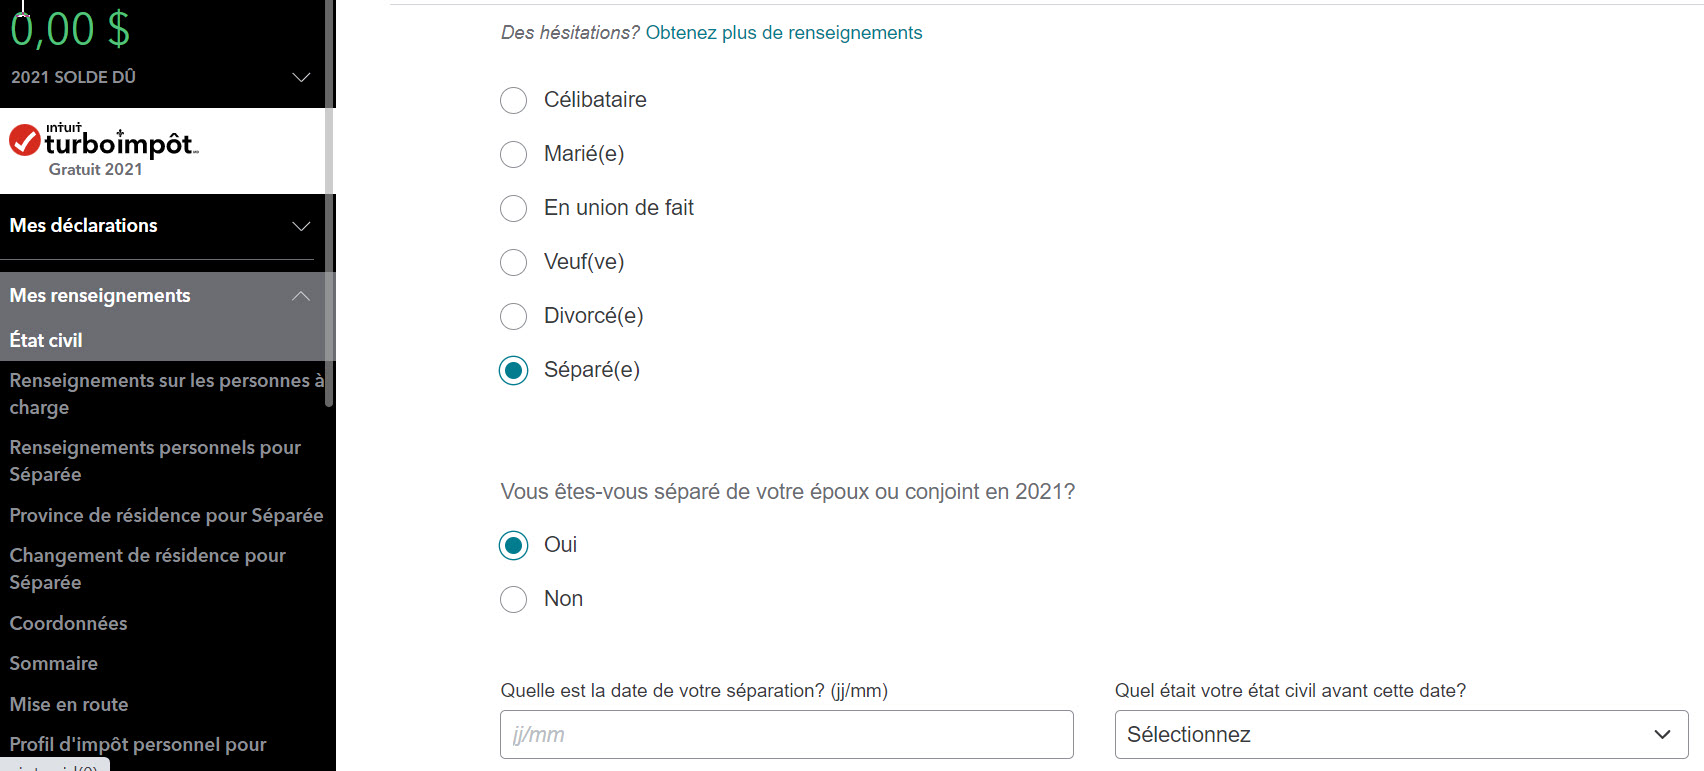The height and width of the screenshot is (771, 1704).
Task: Open the Coordonnées sidebar item
Action: tap(68, 623)
